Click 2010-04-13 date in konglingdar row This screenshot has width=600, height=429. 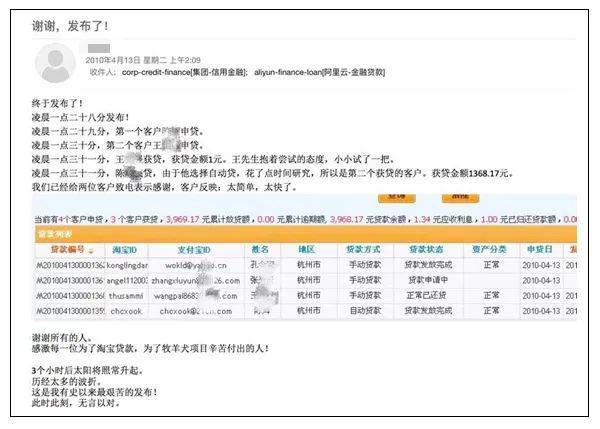pyautogui.click(x=541, y=265)
